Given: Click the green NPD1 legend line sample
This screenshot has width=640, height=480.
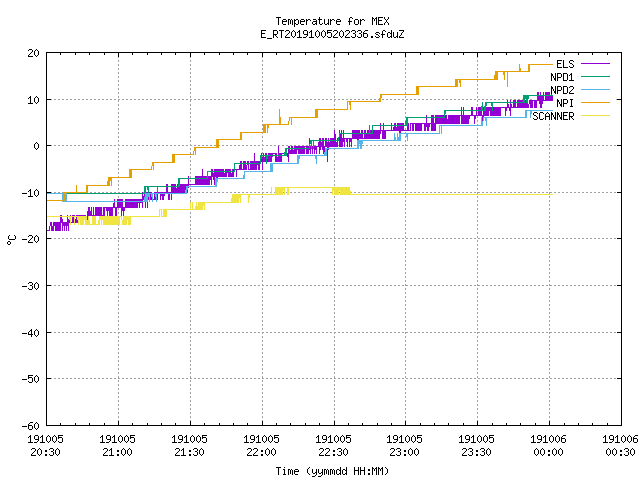Looking at the screenshot, I should point(595,76).
